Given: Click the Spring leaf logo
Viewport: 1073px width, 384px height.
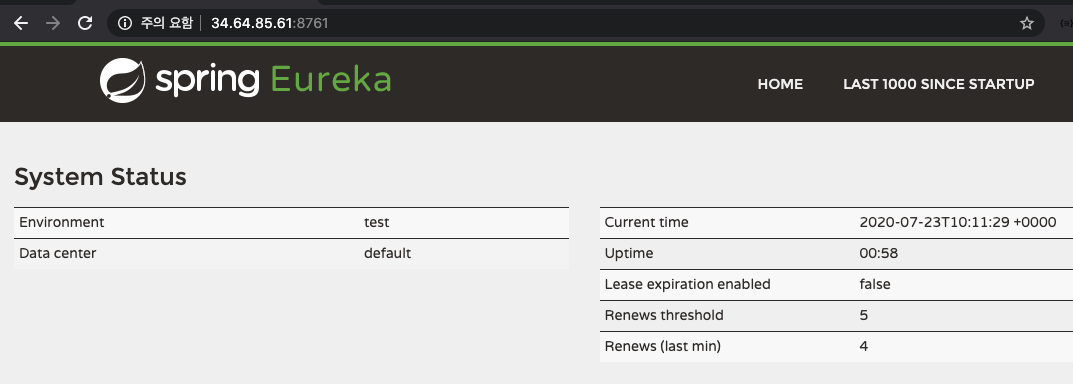Looking at the screenshot, I should 122,81.
